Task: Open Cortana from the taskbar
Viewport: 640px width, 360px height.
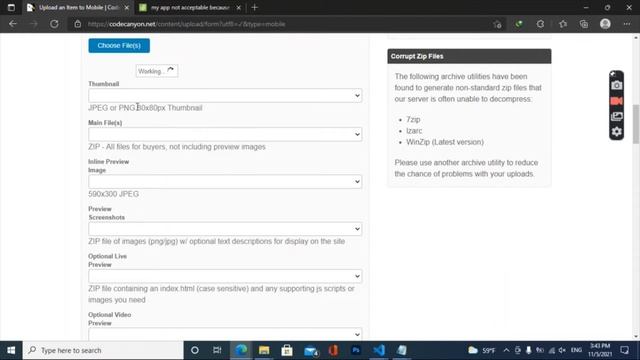Action: coord(195,350)
